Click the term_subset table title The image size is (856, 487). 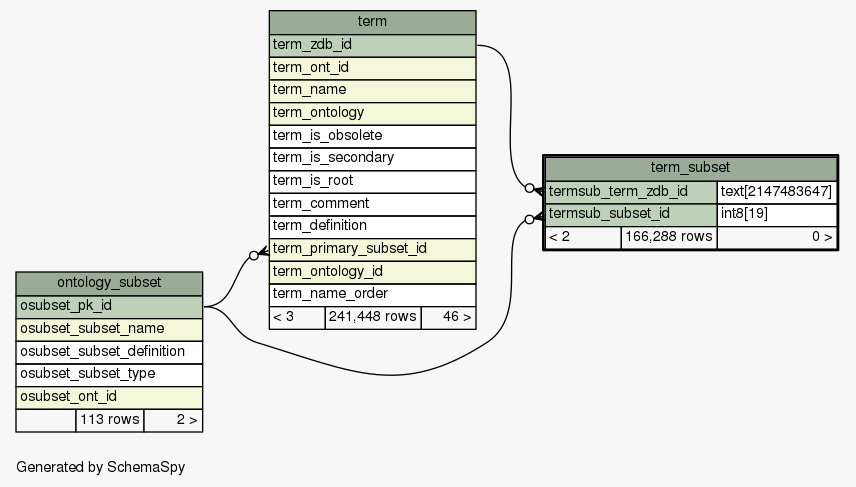[689, 168]
